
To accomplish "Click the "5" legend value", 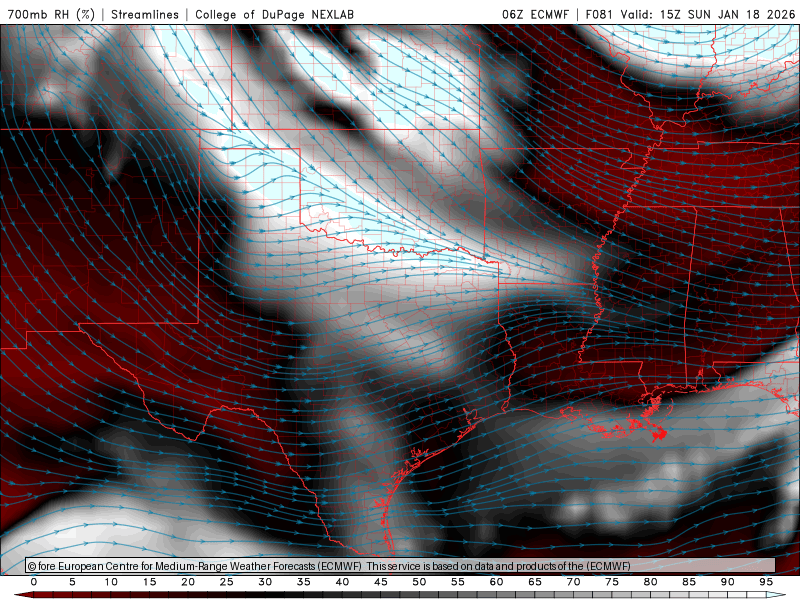I will [72, 582].
